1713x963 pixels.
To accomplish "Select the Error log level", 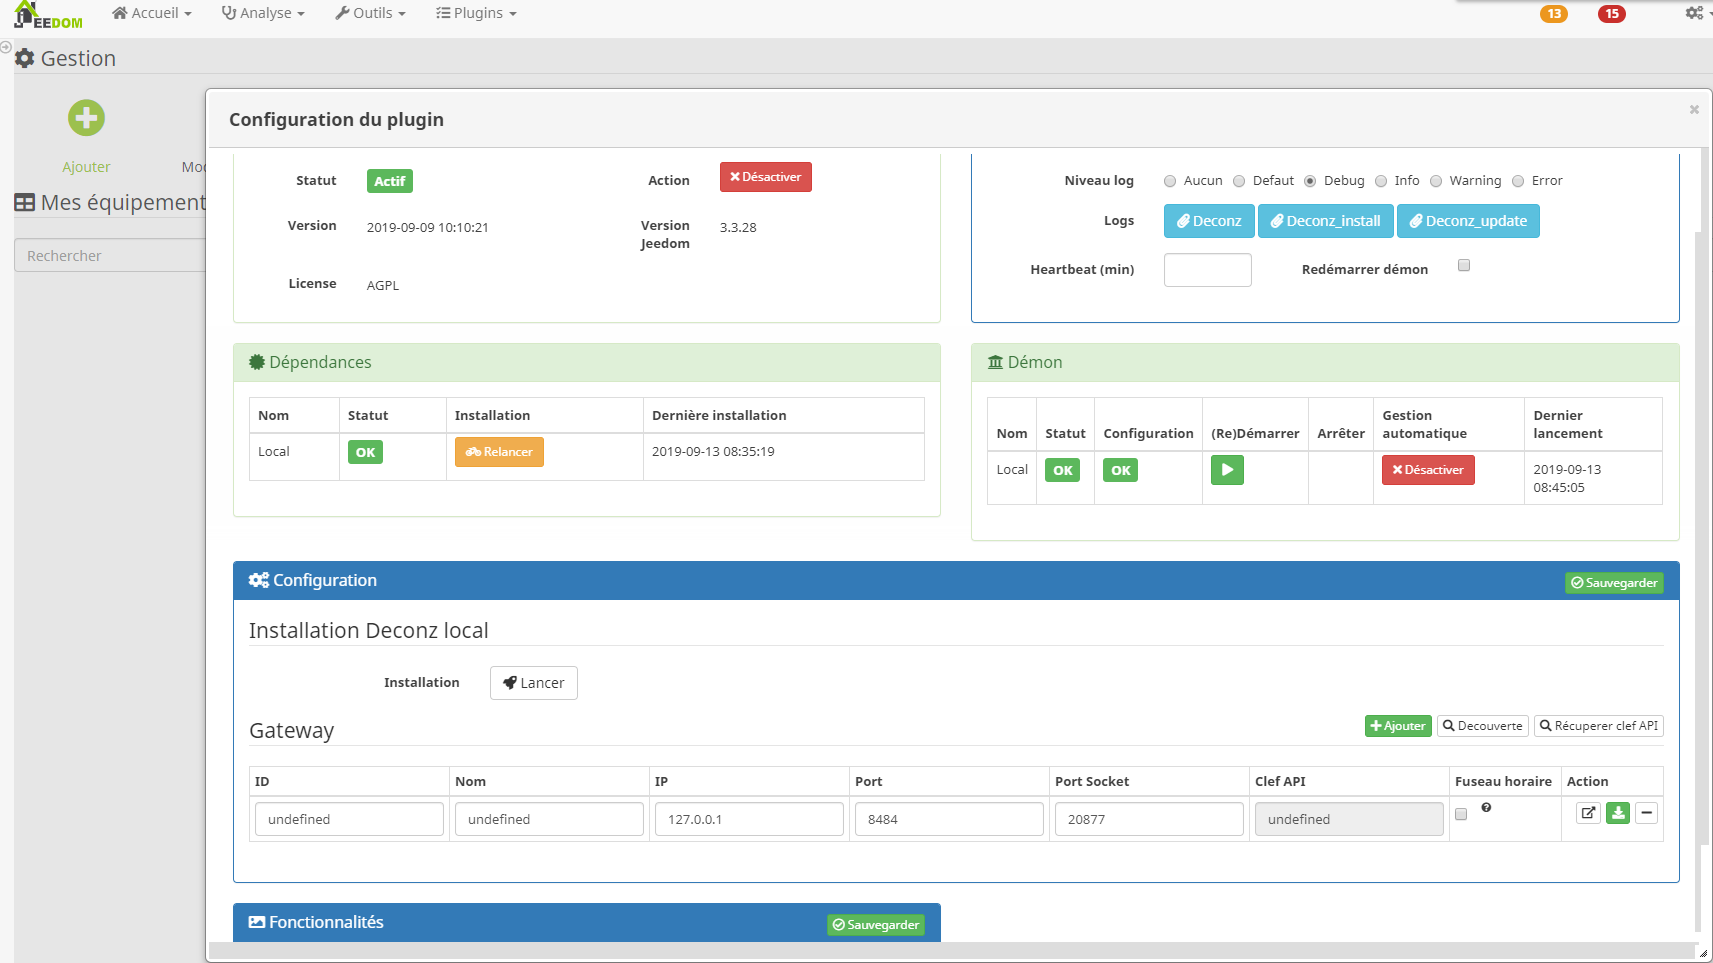I will click(1518, 181).
